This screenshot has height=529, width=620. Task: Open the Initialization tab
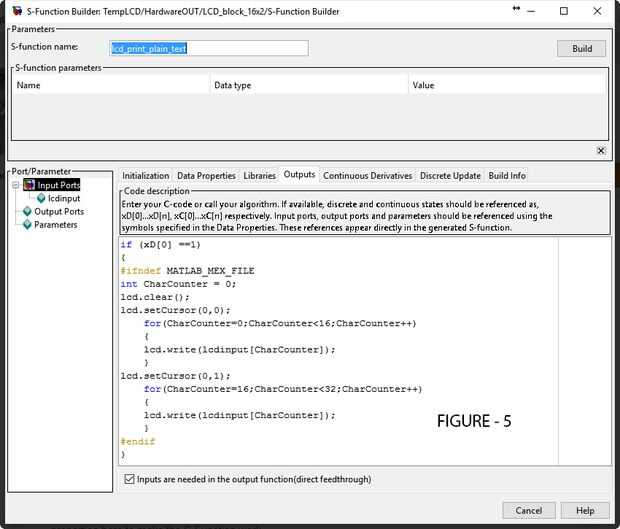[x=146, y=176]
